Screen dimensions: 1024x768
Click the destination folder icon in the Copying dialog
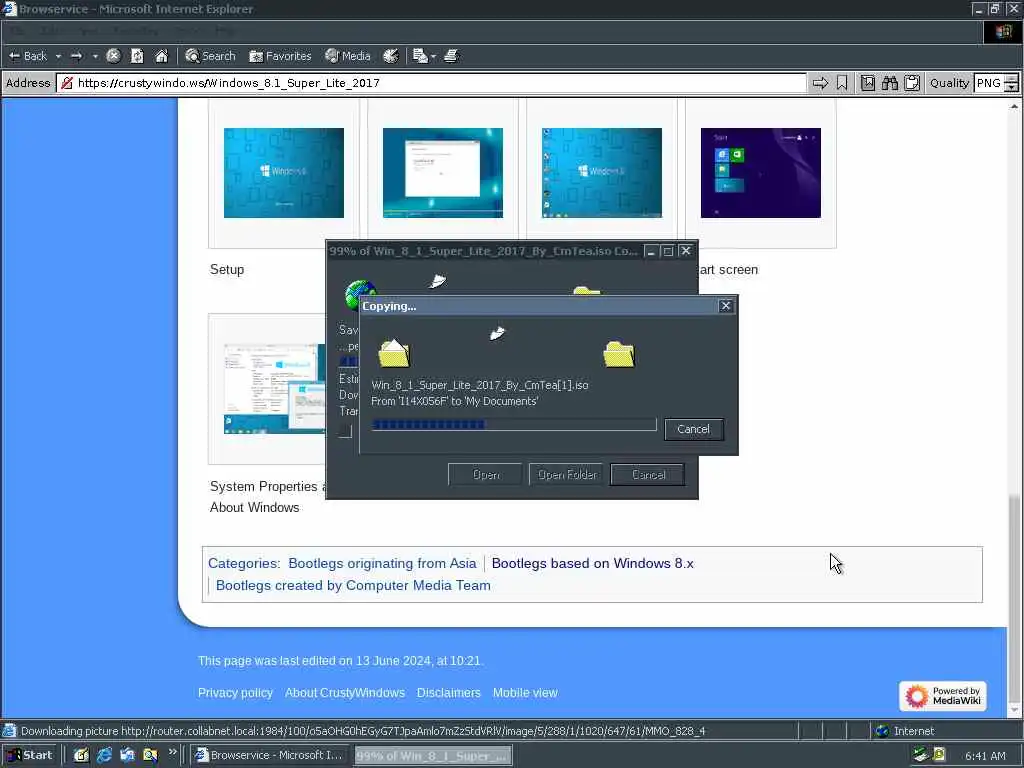618,354
